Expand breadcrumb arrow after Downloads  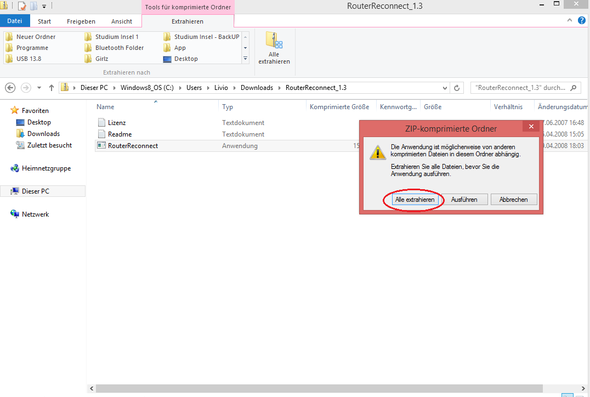(x=279, y=88)
